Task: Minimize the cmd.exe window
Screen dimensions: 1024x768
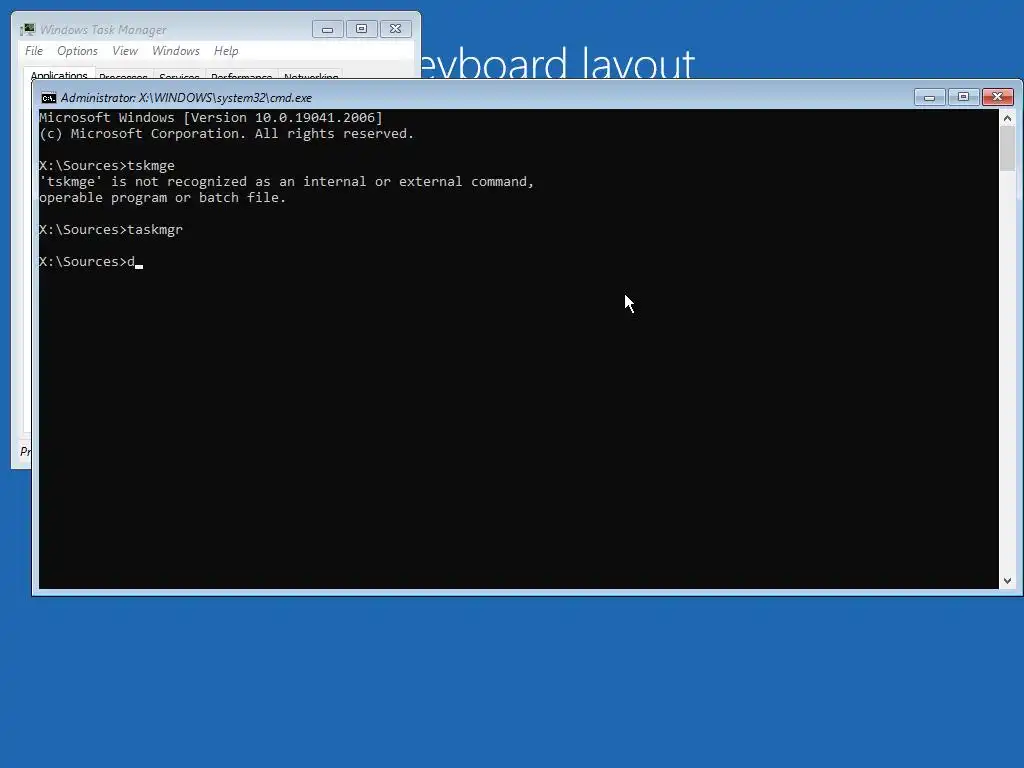Action: point(929,97)
